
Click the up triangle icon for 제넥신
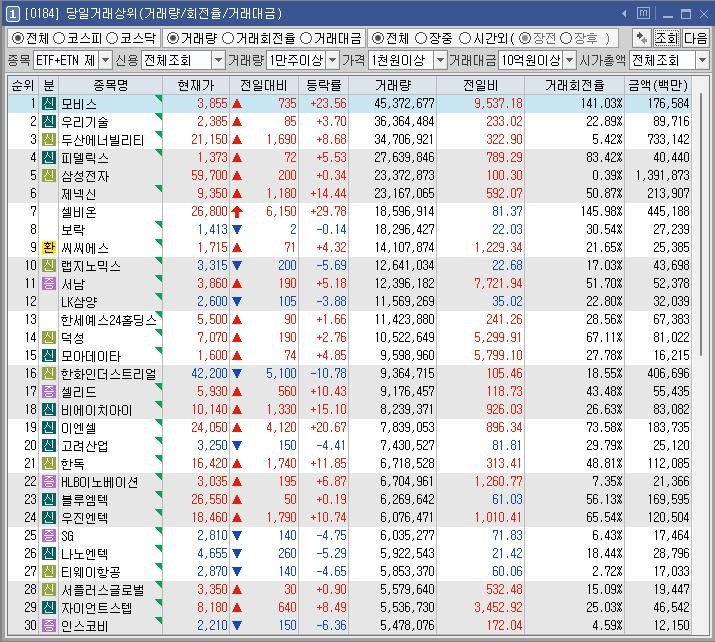tap(237, 193)
